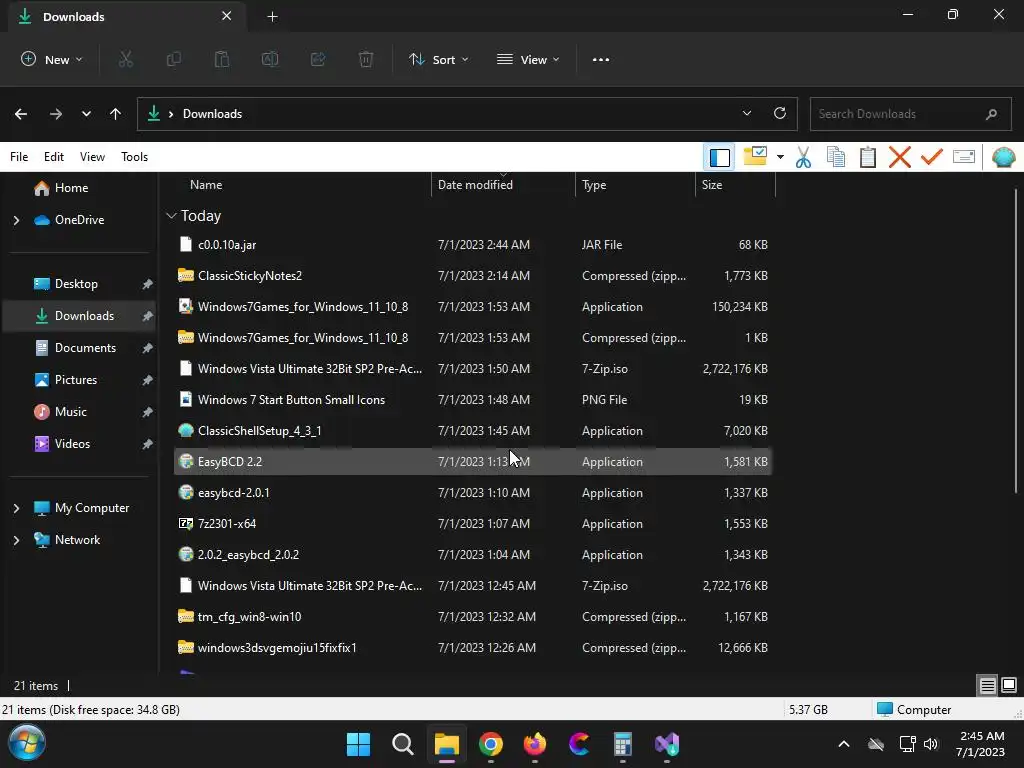This screenshot has width=1024, height=768.
Task: Click the Copy icon in command bar
Action: 174,59
